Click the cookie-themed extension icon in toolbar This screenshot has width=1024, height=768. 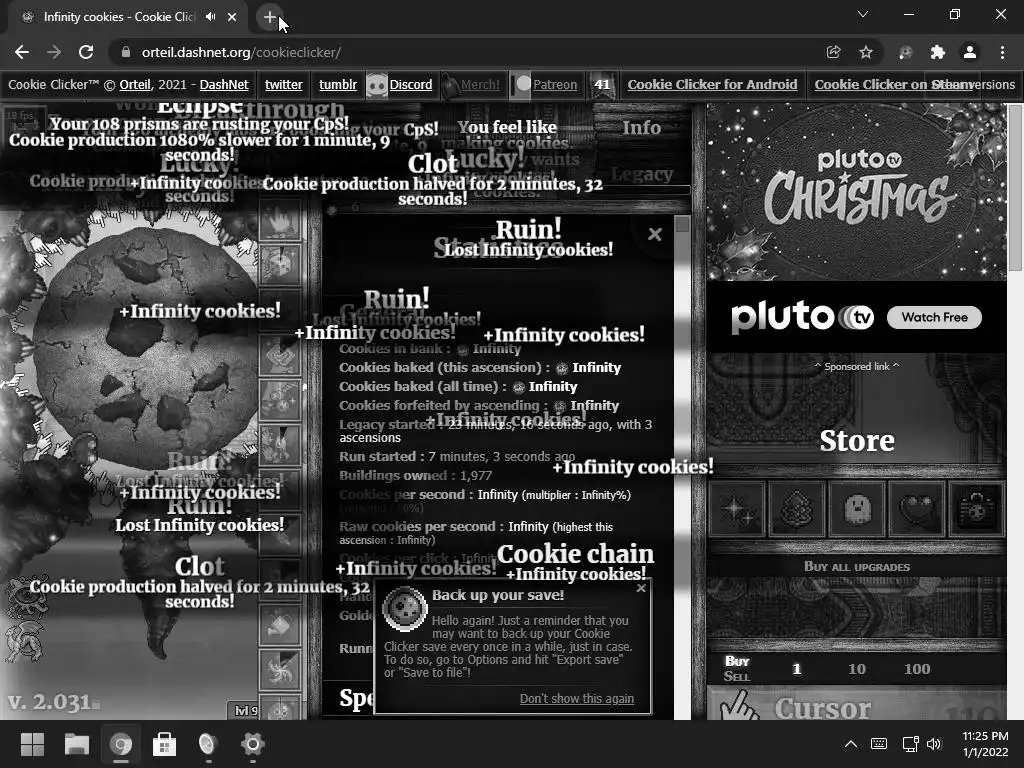[905, 52]
